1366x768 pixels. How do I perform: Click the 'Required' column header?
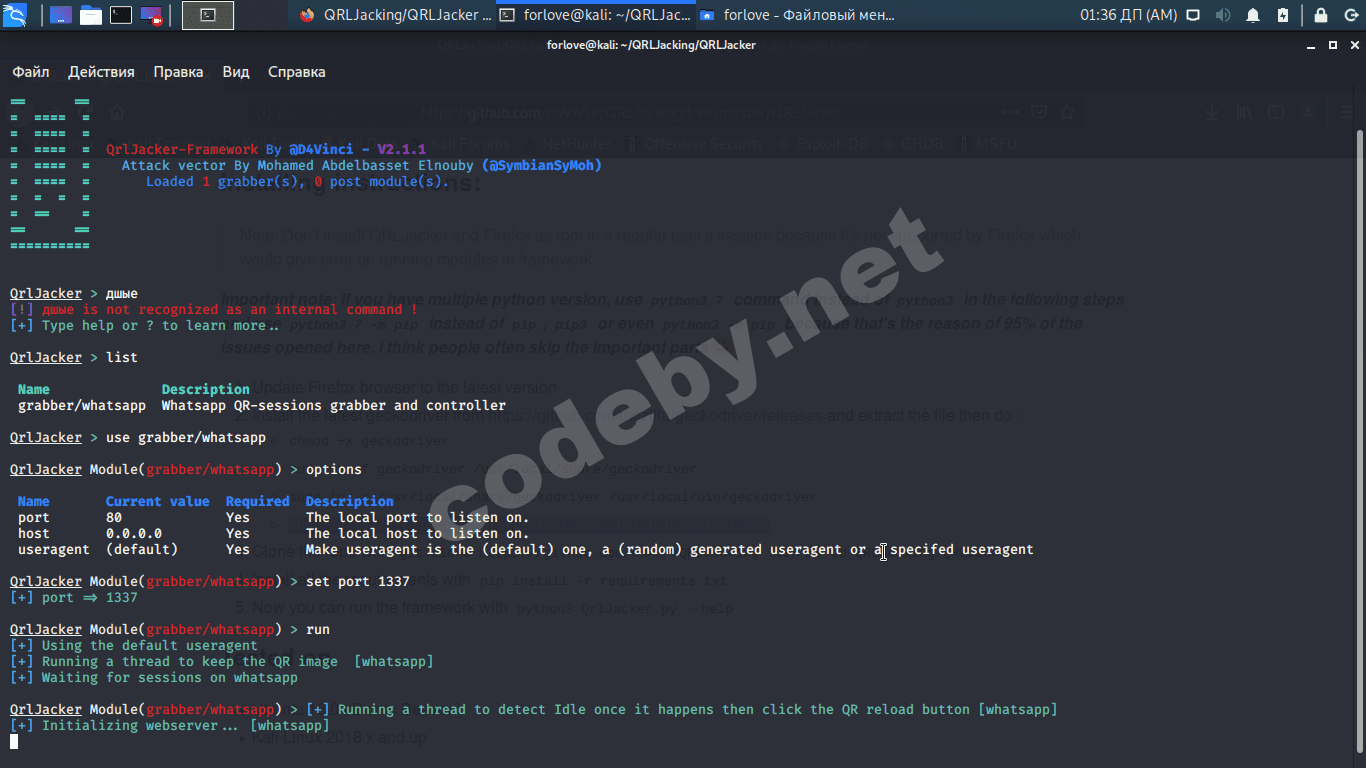coord(258,501)
